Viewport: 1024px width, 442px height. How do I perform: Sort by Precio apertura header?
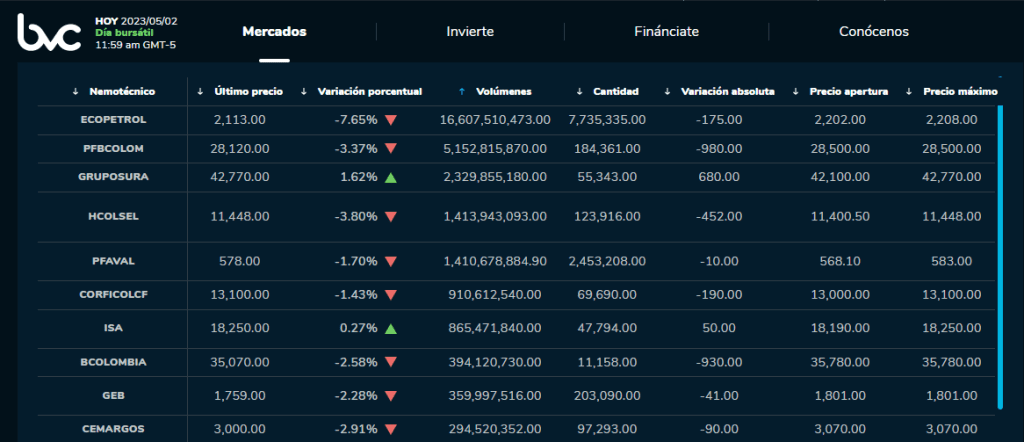click(x=848, y=92)
